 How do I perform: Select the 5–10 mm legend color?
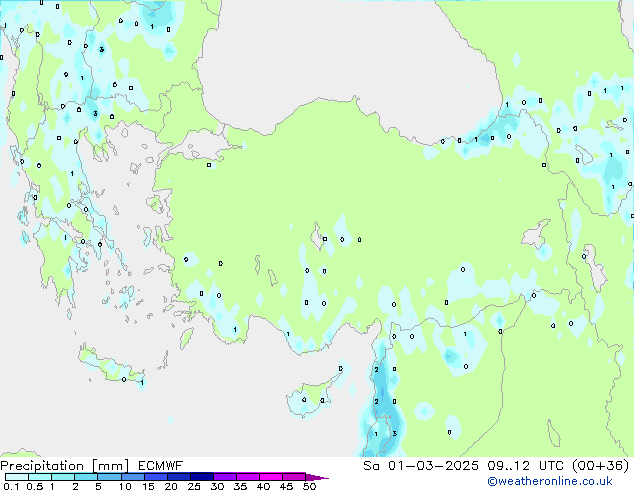pyautogui.click(x=110, y=477)
